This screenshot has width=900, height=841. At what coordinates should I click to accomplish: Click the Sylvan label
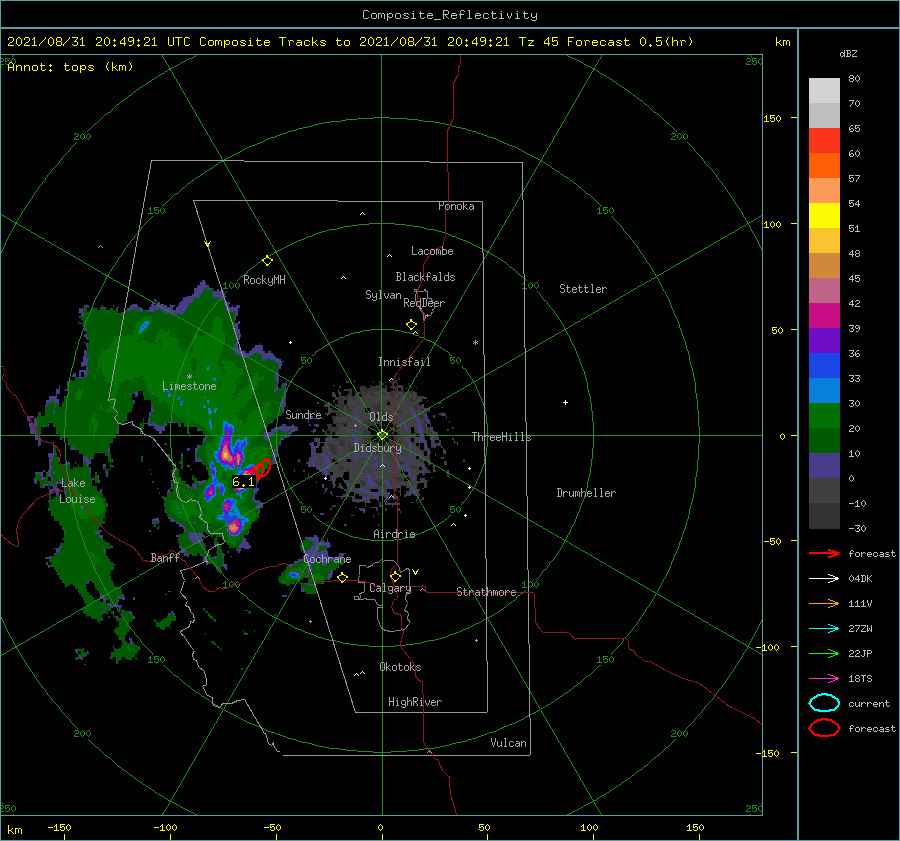tap(383, 295)
